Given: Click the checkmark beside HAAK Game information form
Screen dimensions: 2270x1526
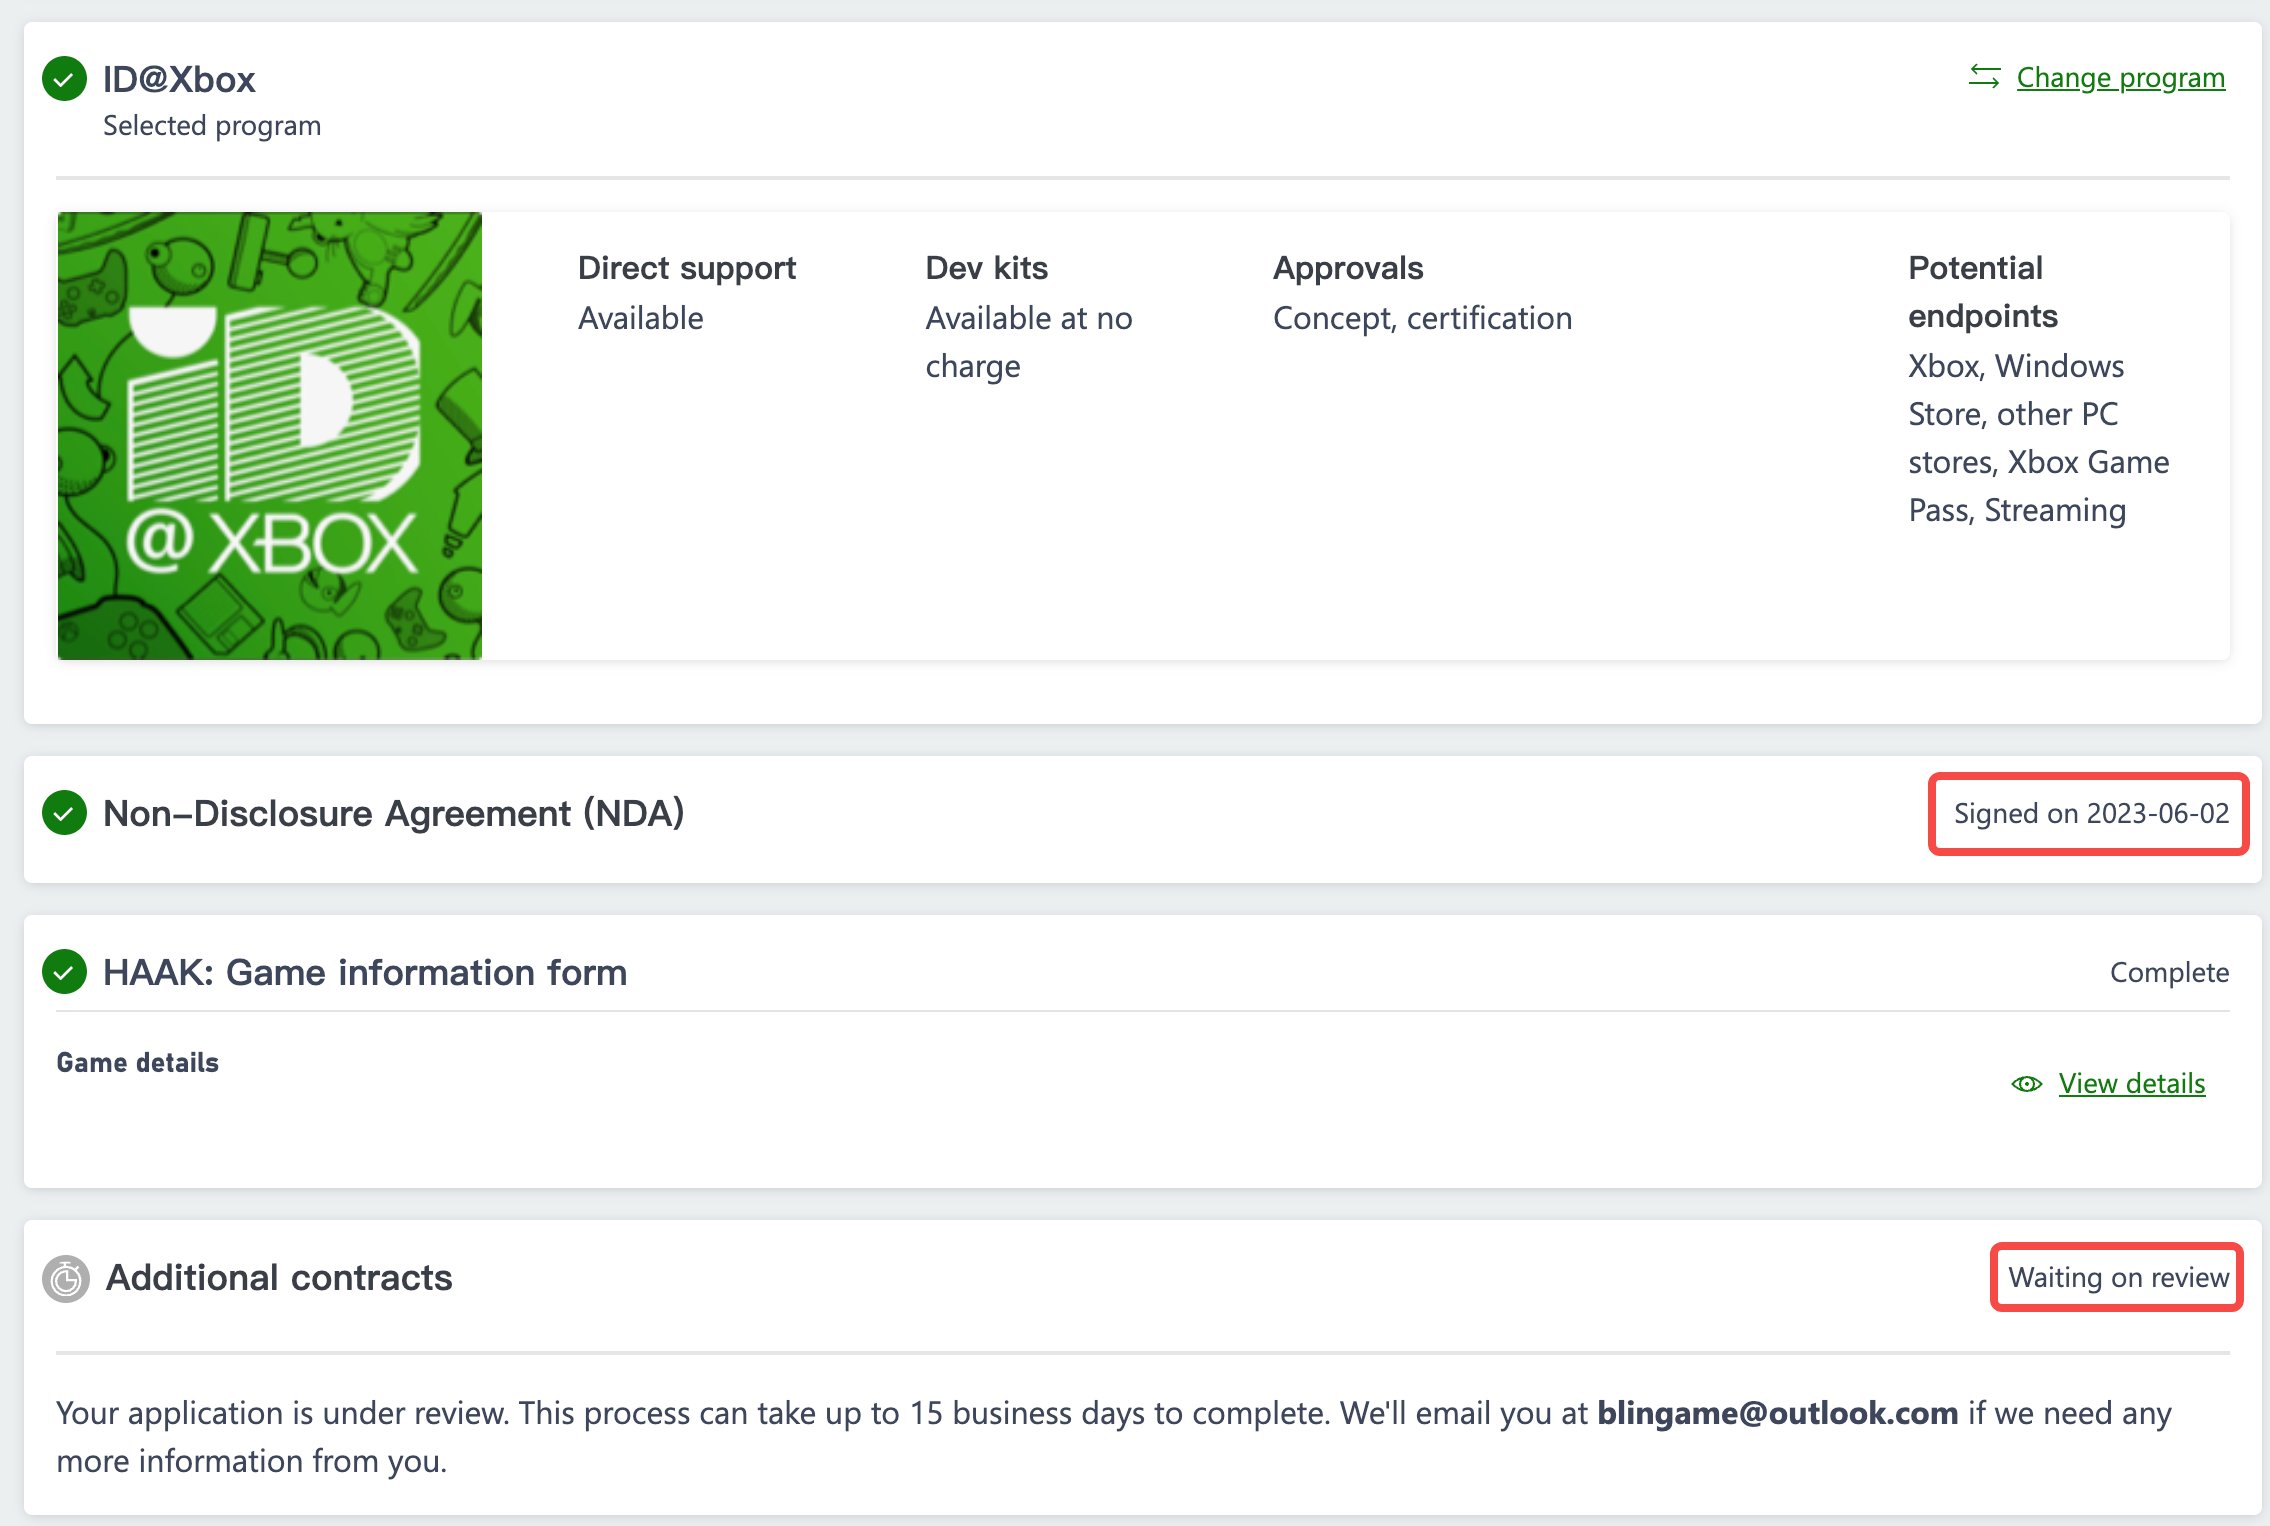Looking at the screenshot, I should [65, 972].
